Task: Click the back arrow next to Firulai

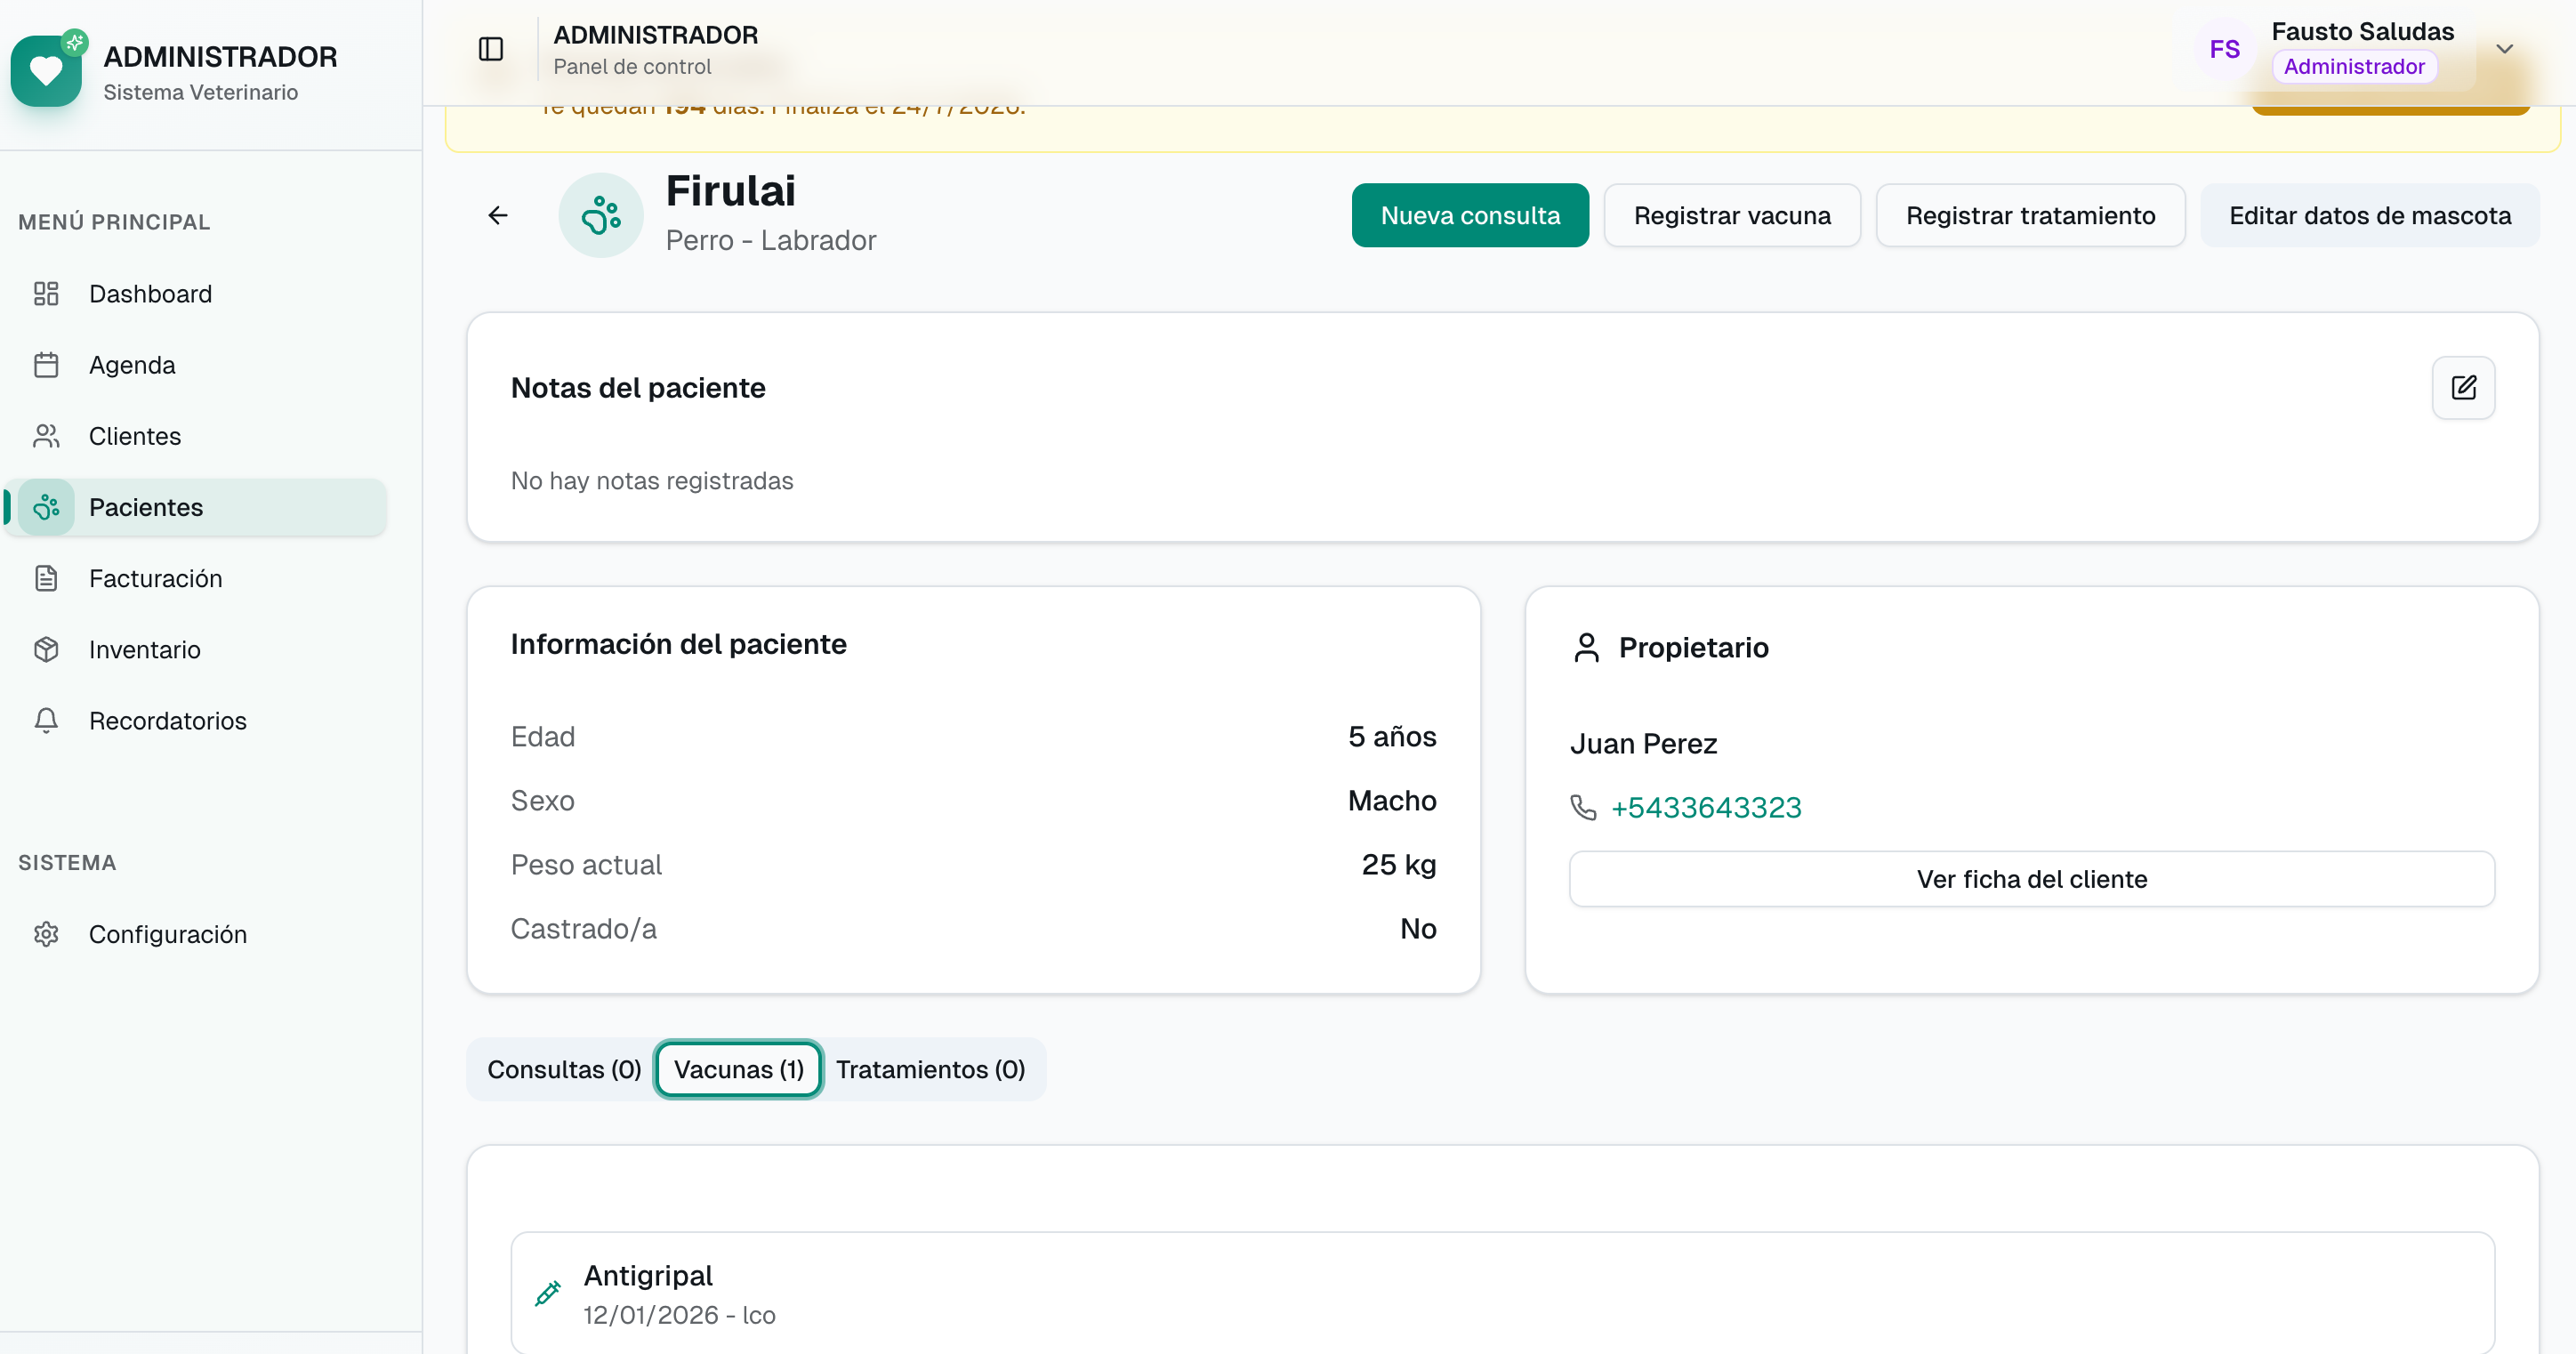Action: [x=498, y=215]
